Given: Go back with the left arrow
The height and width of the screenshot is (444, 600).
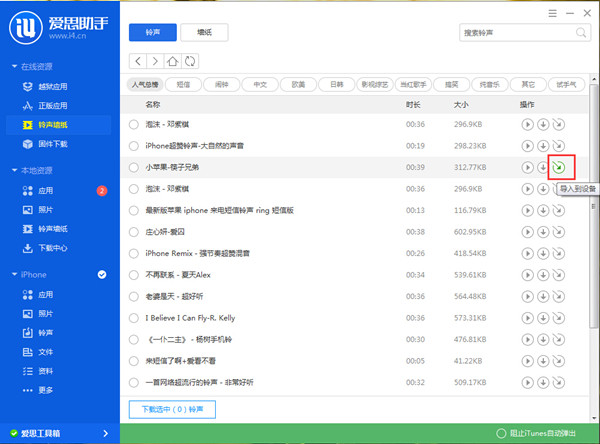Looking at the screenshot, I should pos(137,61).
